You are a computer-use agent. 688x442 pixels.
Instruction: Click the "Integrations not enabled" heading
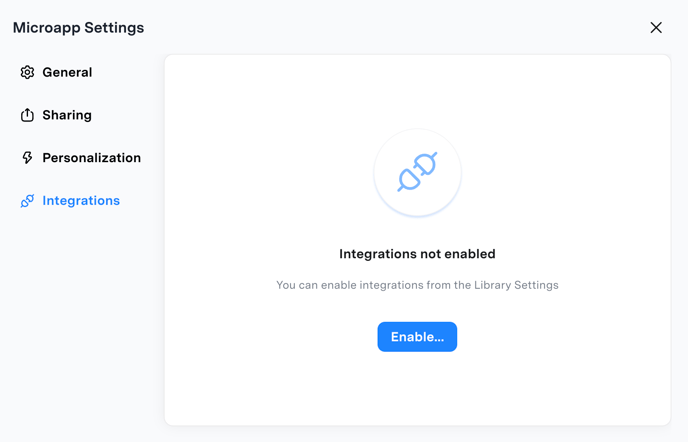[x=417, y=254]
